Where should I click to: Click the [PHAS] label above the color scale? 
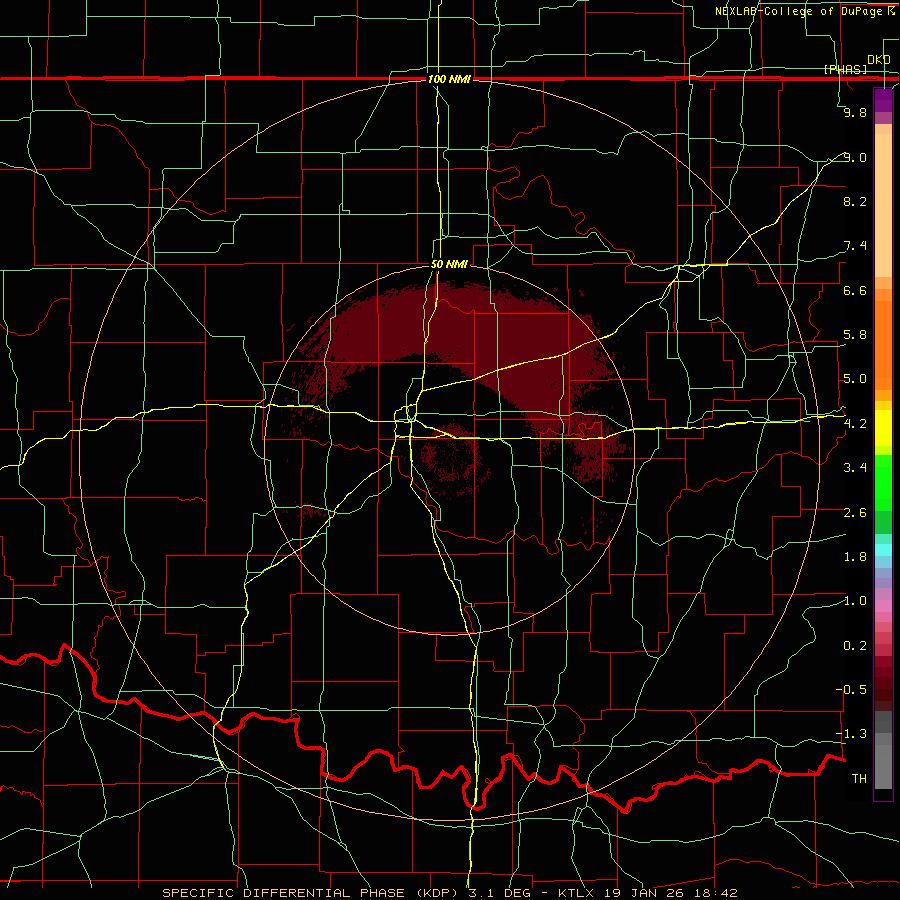845,69
